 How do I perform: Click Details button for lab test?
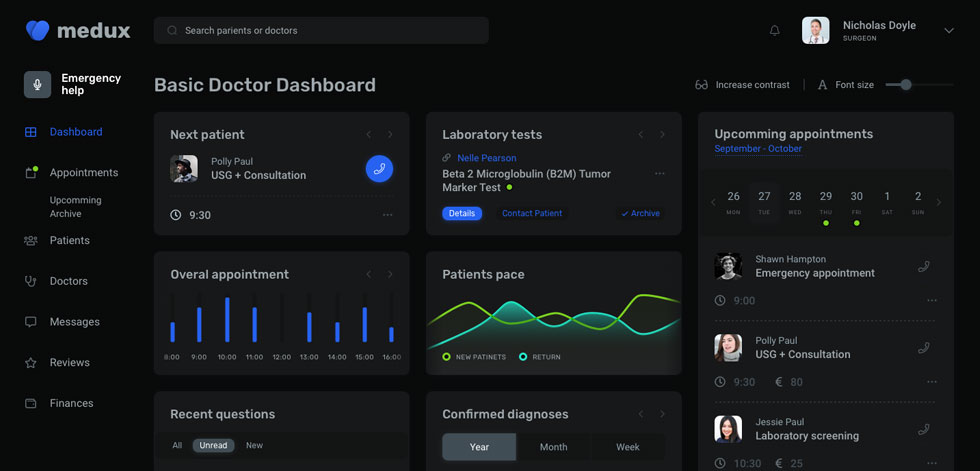pos(462,214)
